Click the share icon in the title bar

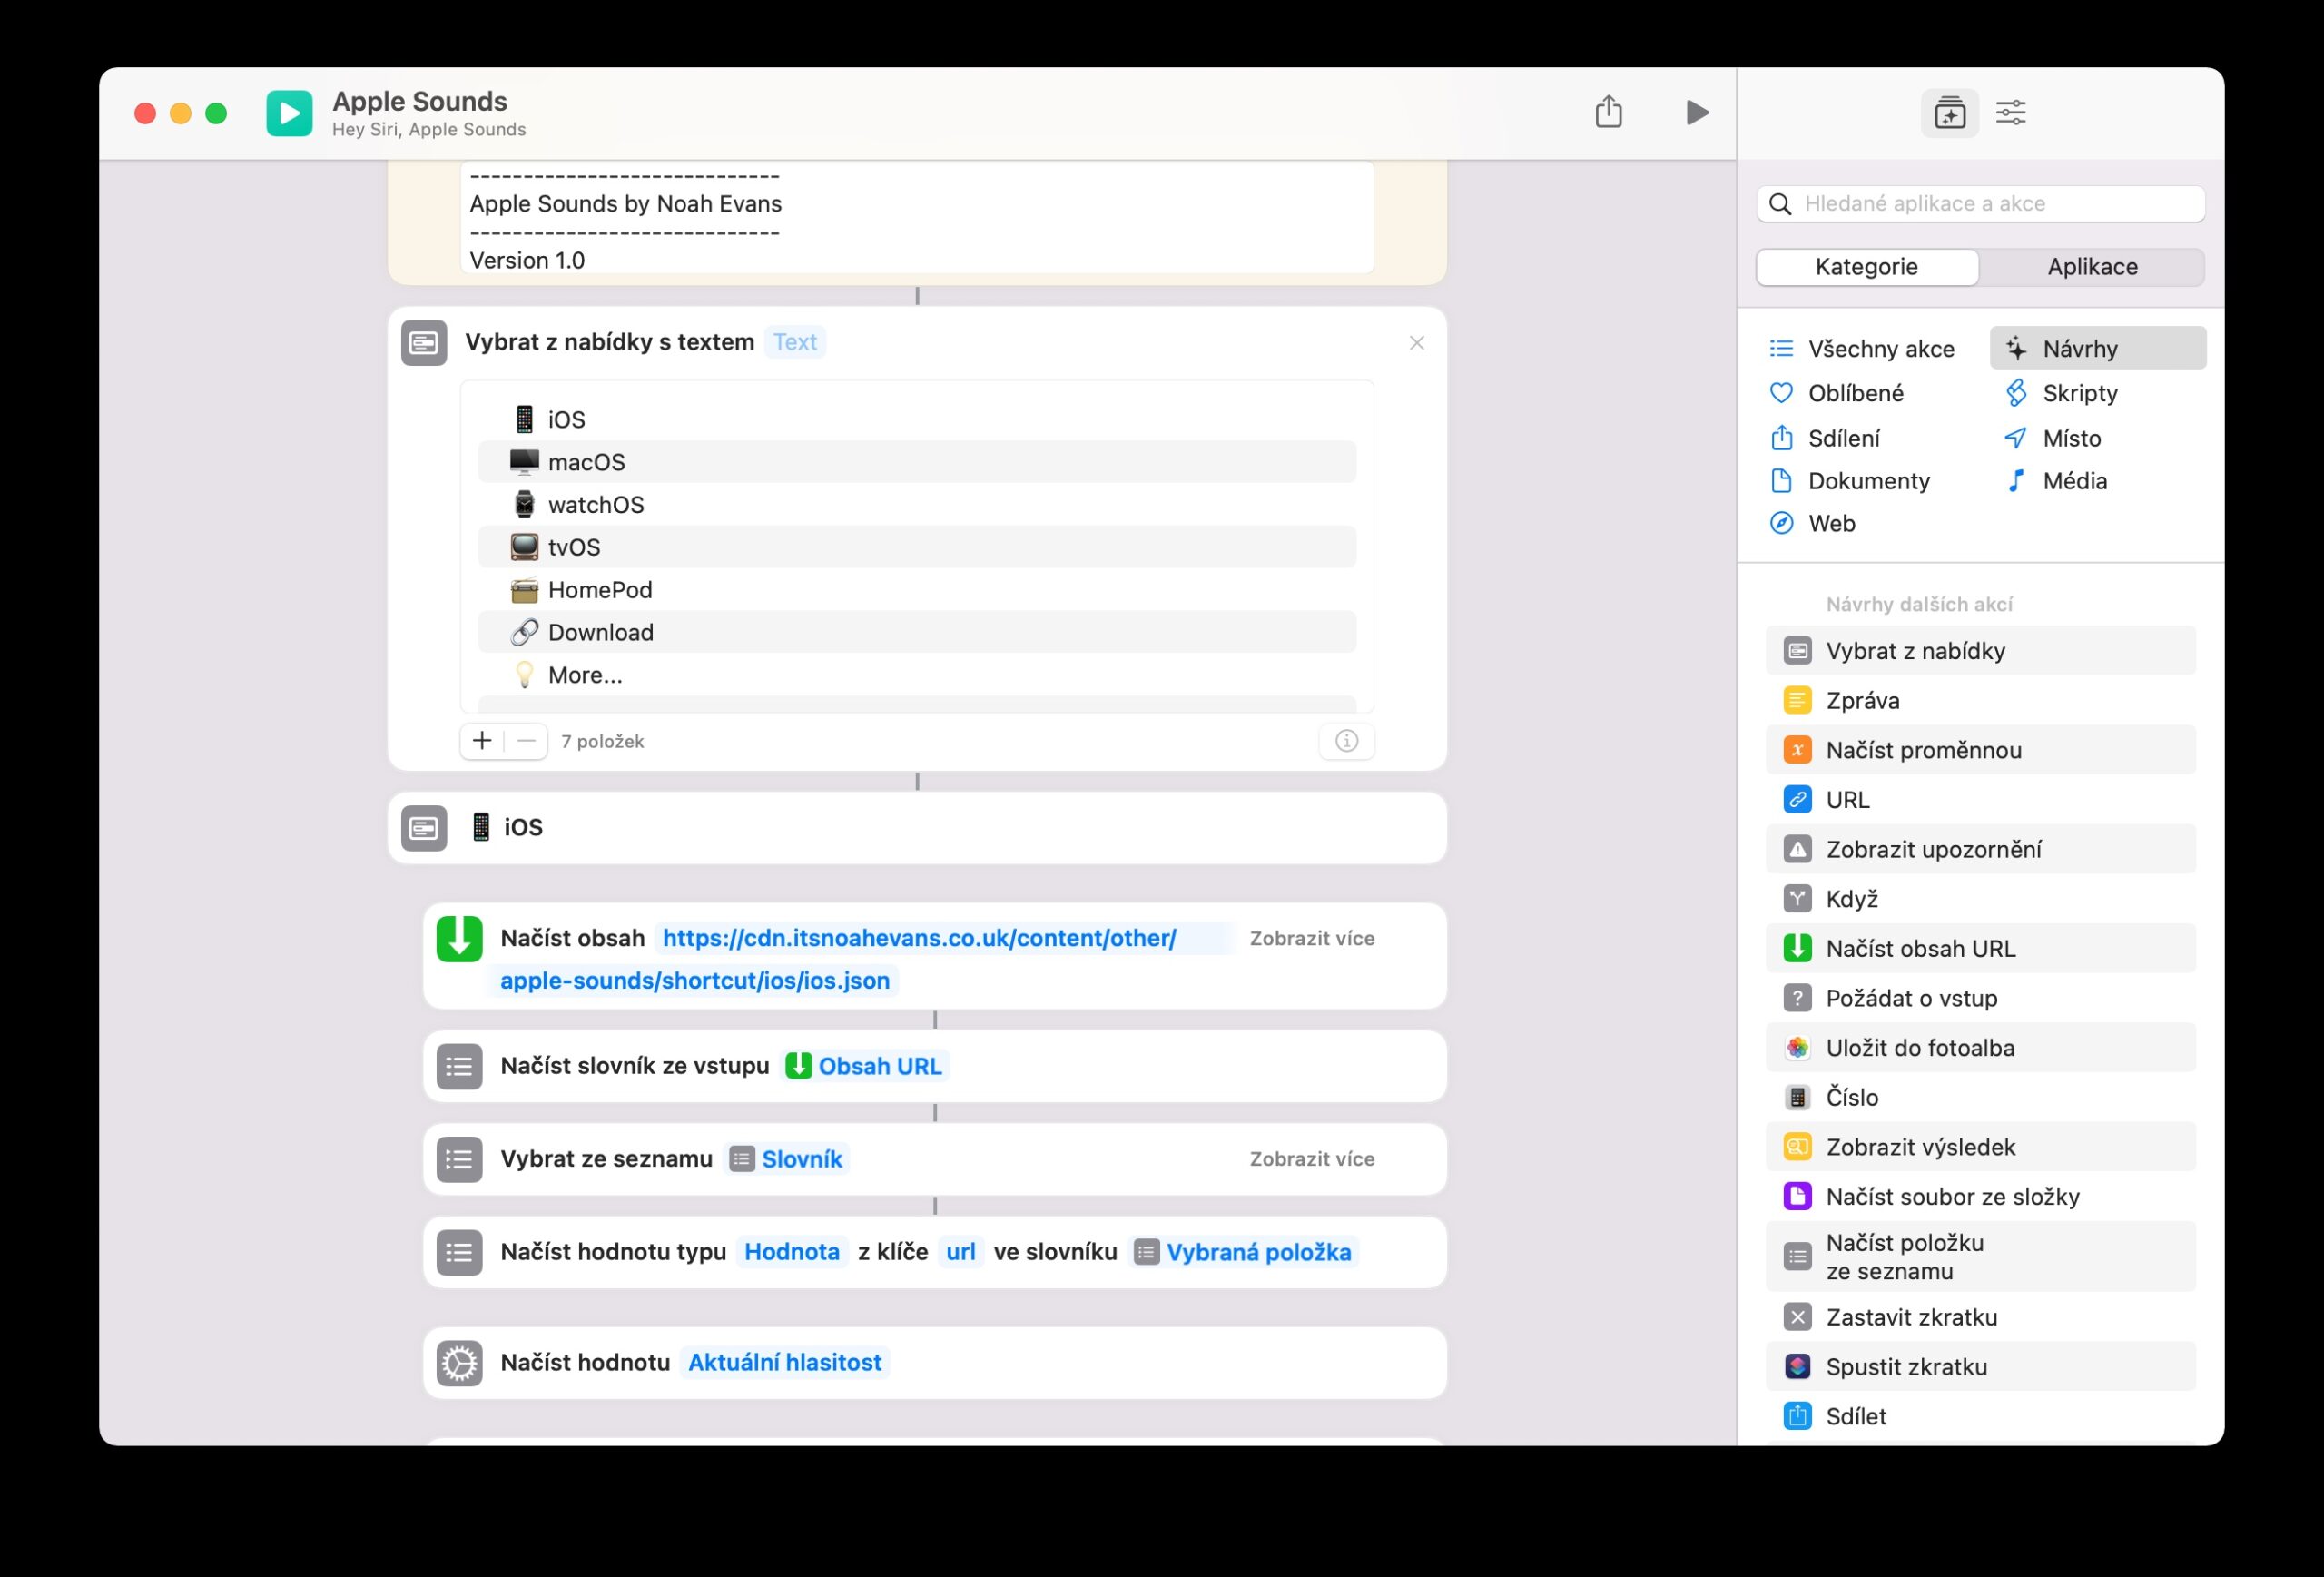[x=1608, y=112]
